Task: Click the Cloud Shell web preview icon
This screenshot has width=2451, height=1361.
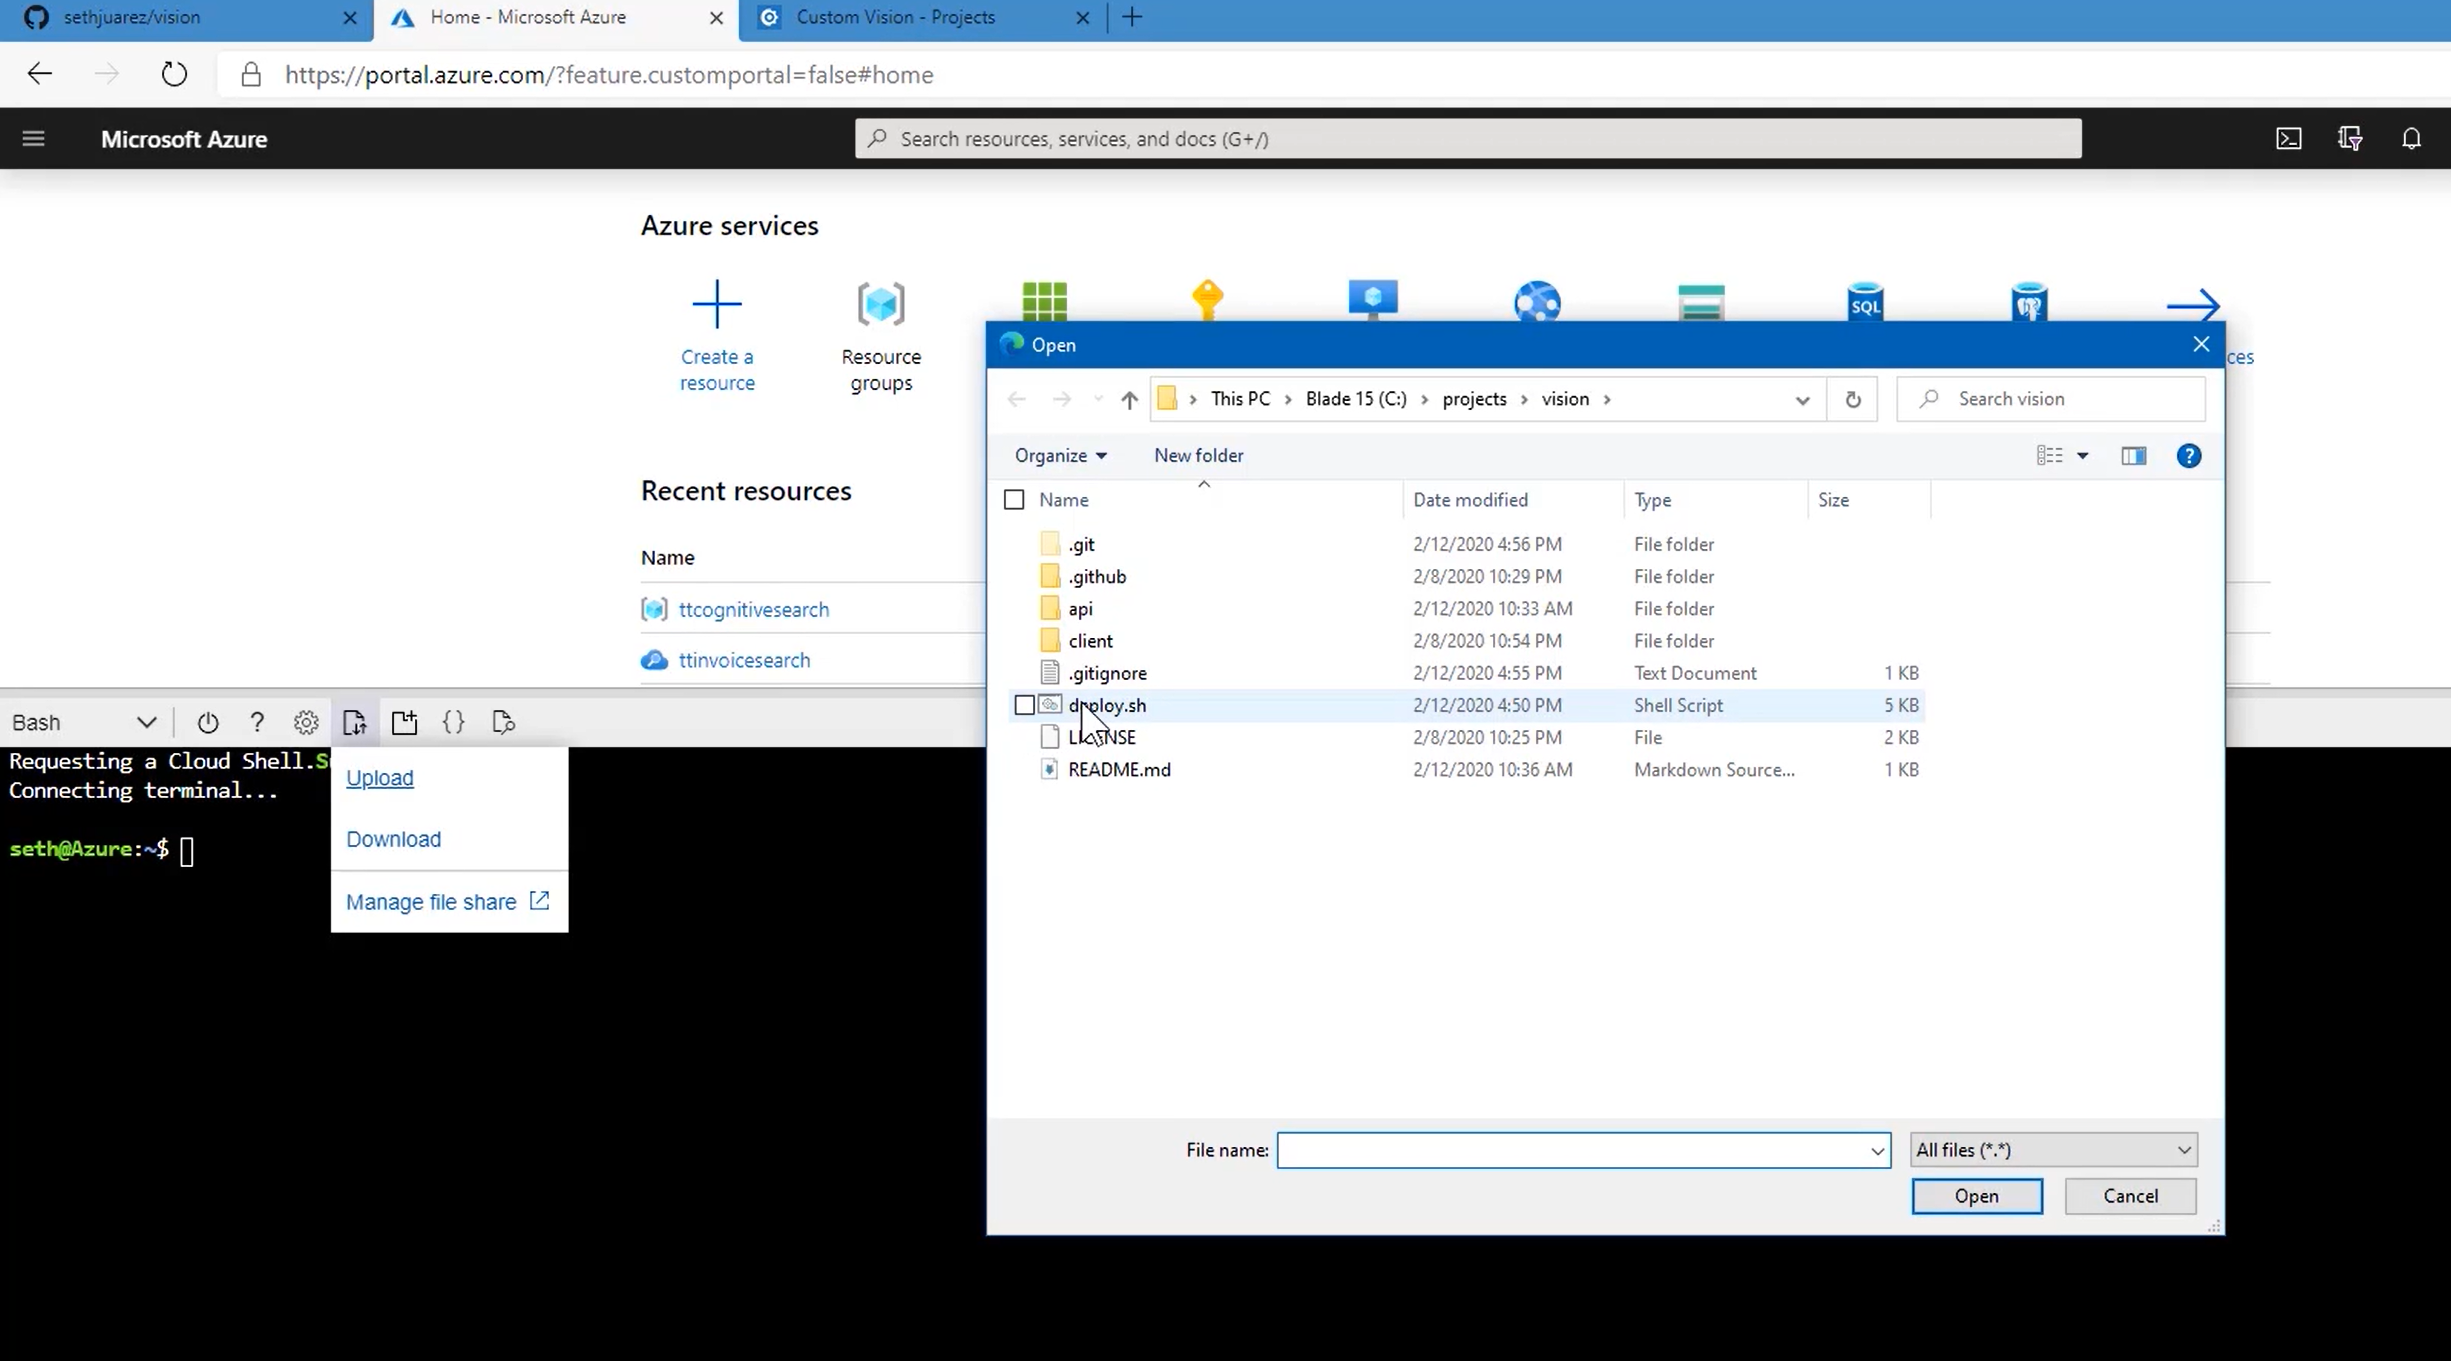Action: (x=503, y=722)
